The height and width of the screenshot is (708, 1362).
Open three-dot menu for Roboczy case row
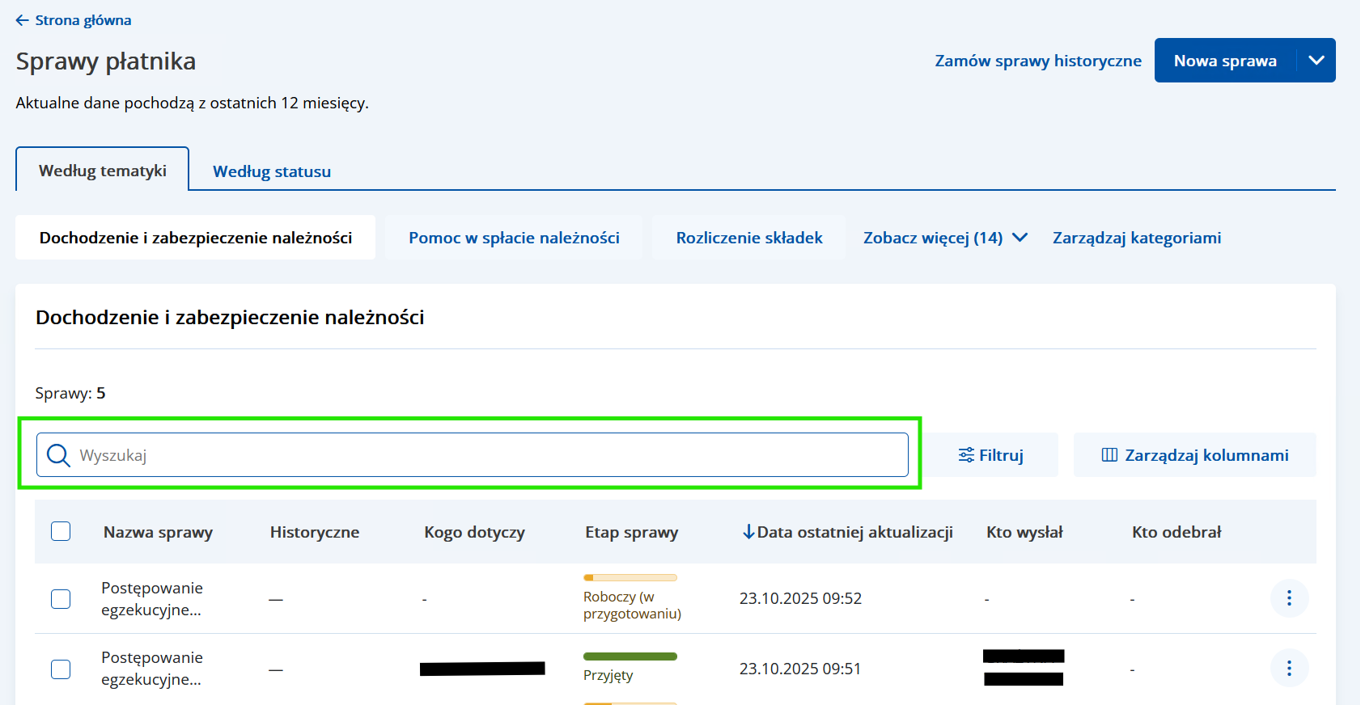point(1288,598)
